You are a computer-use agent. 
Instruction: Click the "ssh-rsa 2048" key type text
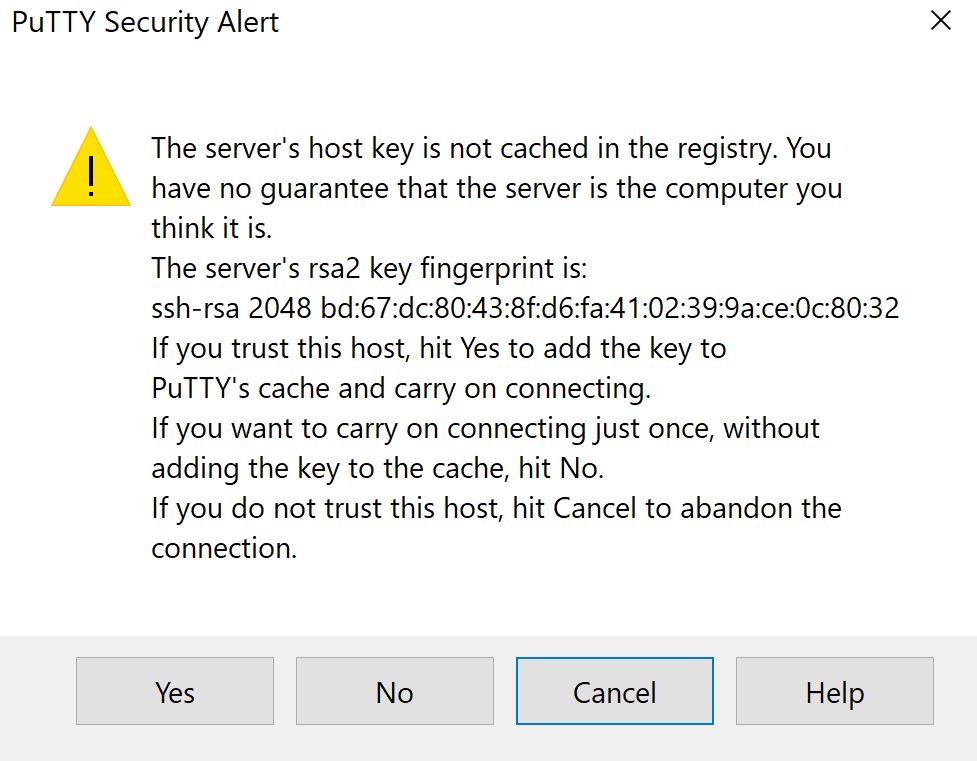point(216,308)
